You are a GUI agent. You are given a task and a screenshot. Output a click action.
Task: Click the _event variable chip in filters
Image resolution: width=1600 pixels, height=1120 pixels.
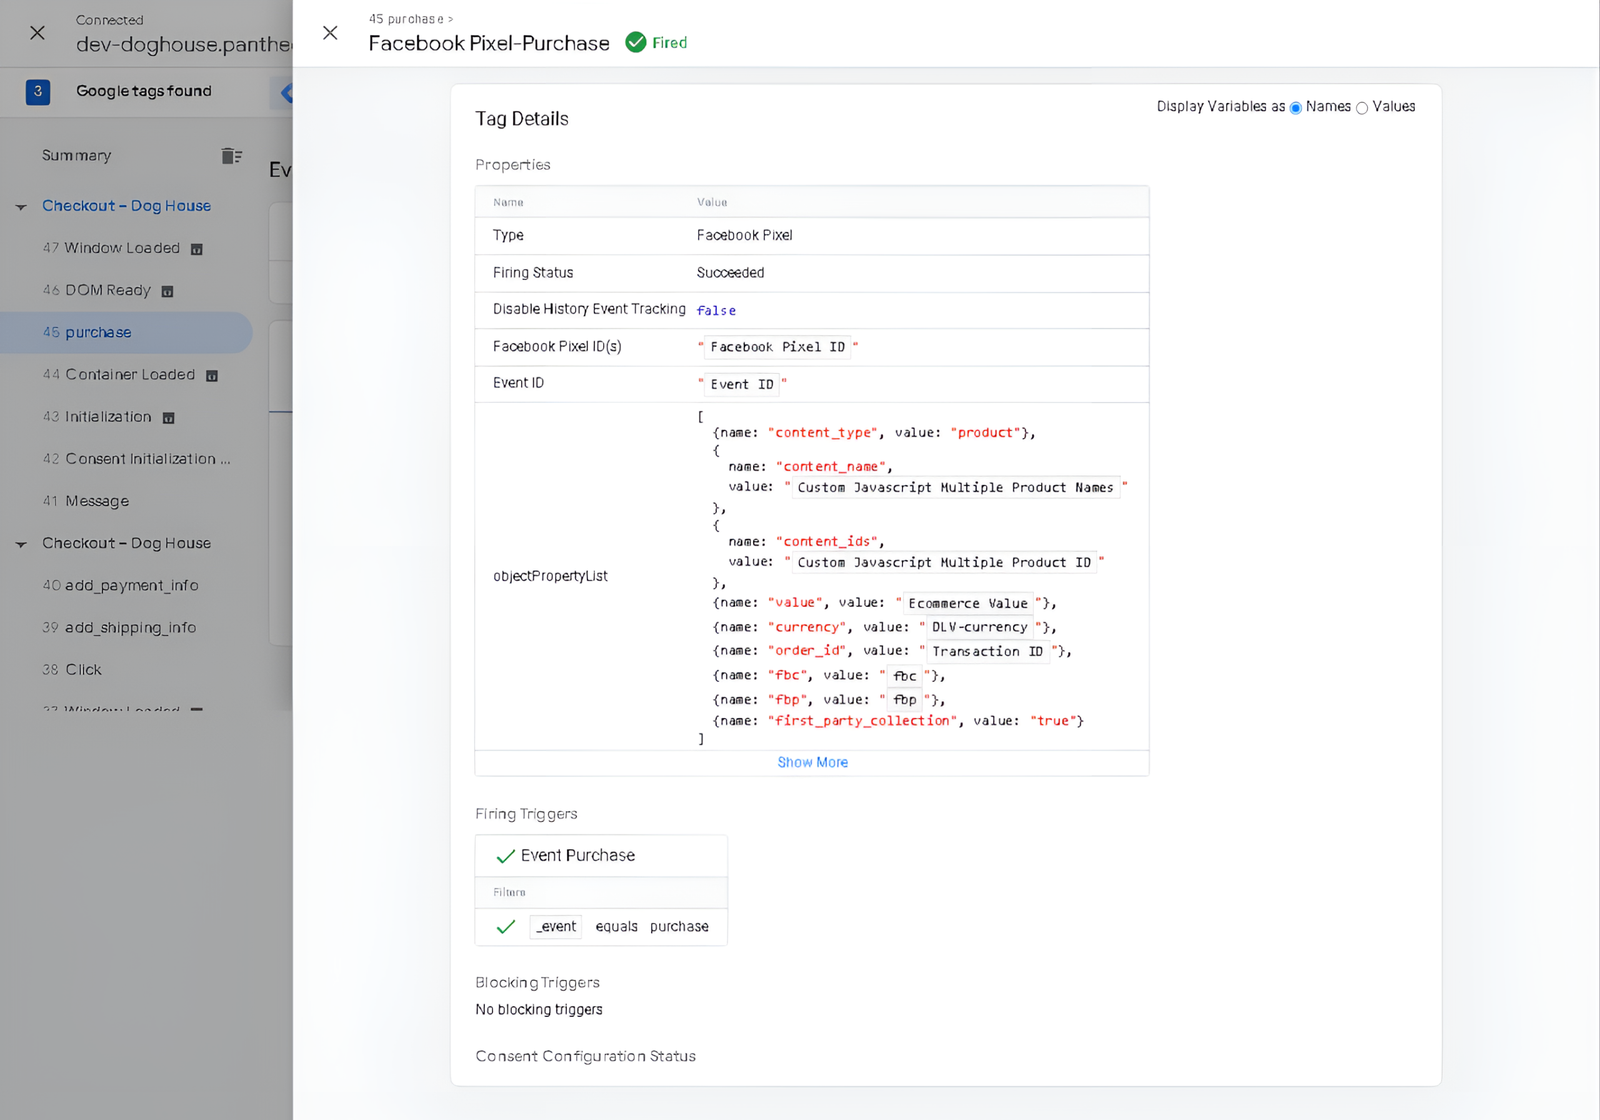pyautogui.click(x=556, y=927)
